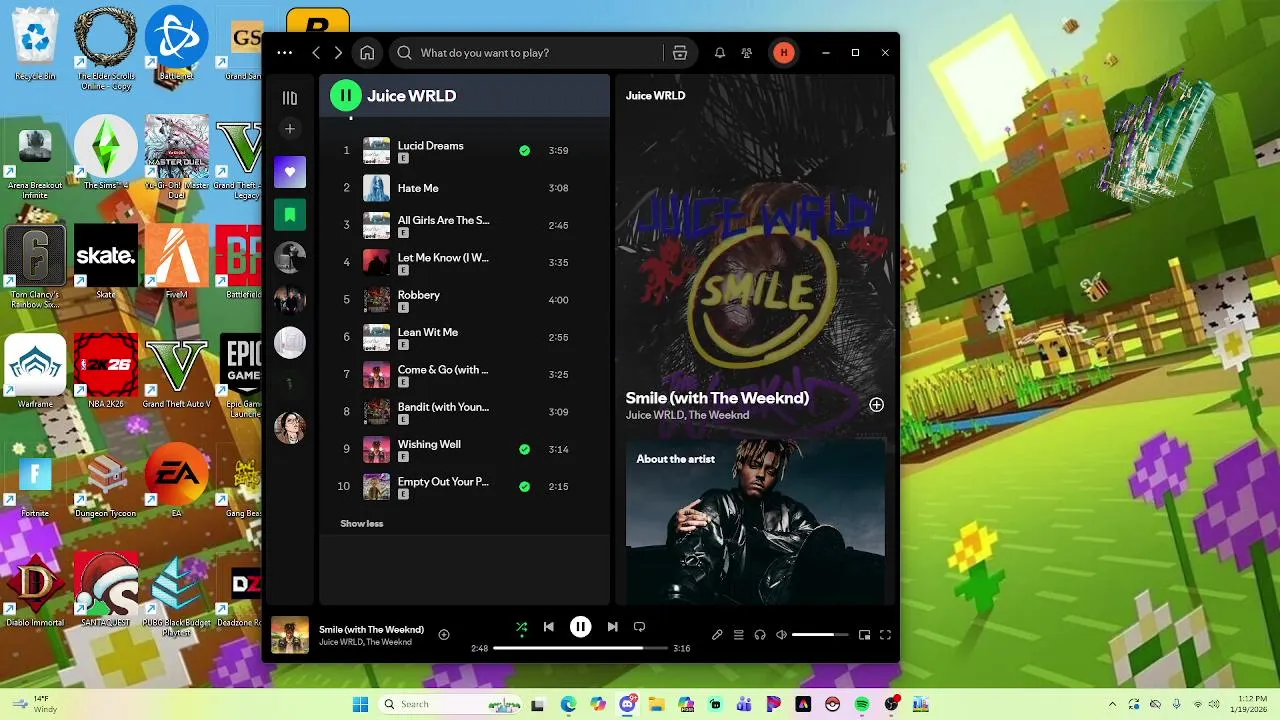Viewport: 1280px width, 720px height.
Task: Add Smile to library in Now Playing panel
Action: tap(876, 405)
